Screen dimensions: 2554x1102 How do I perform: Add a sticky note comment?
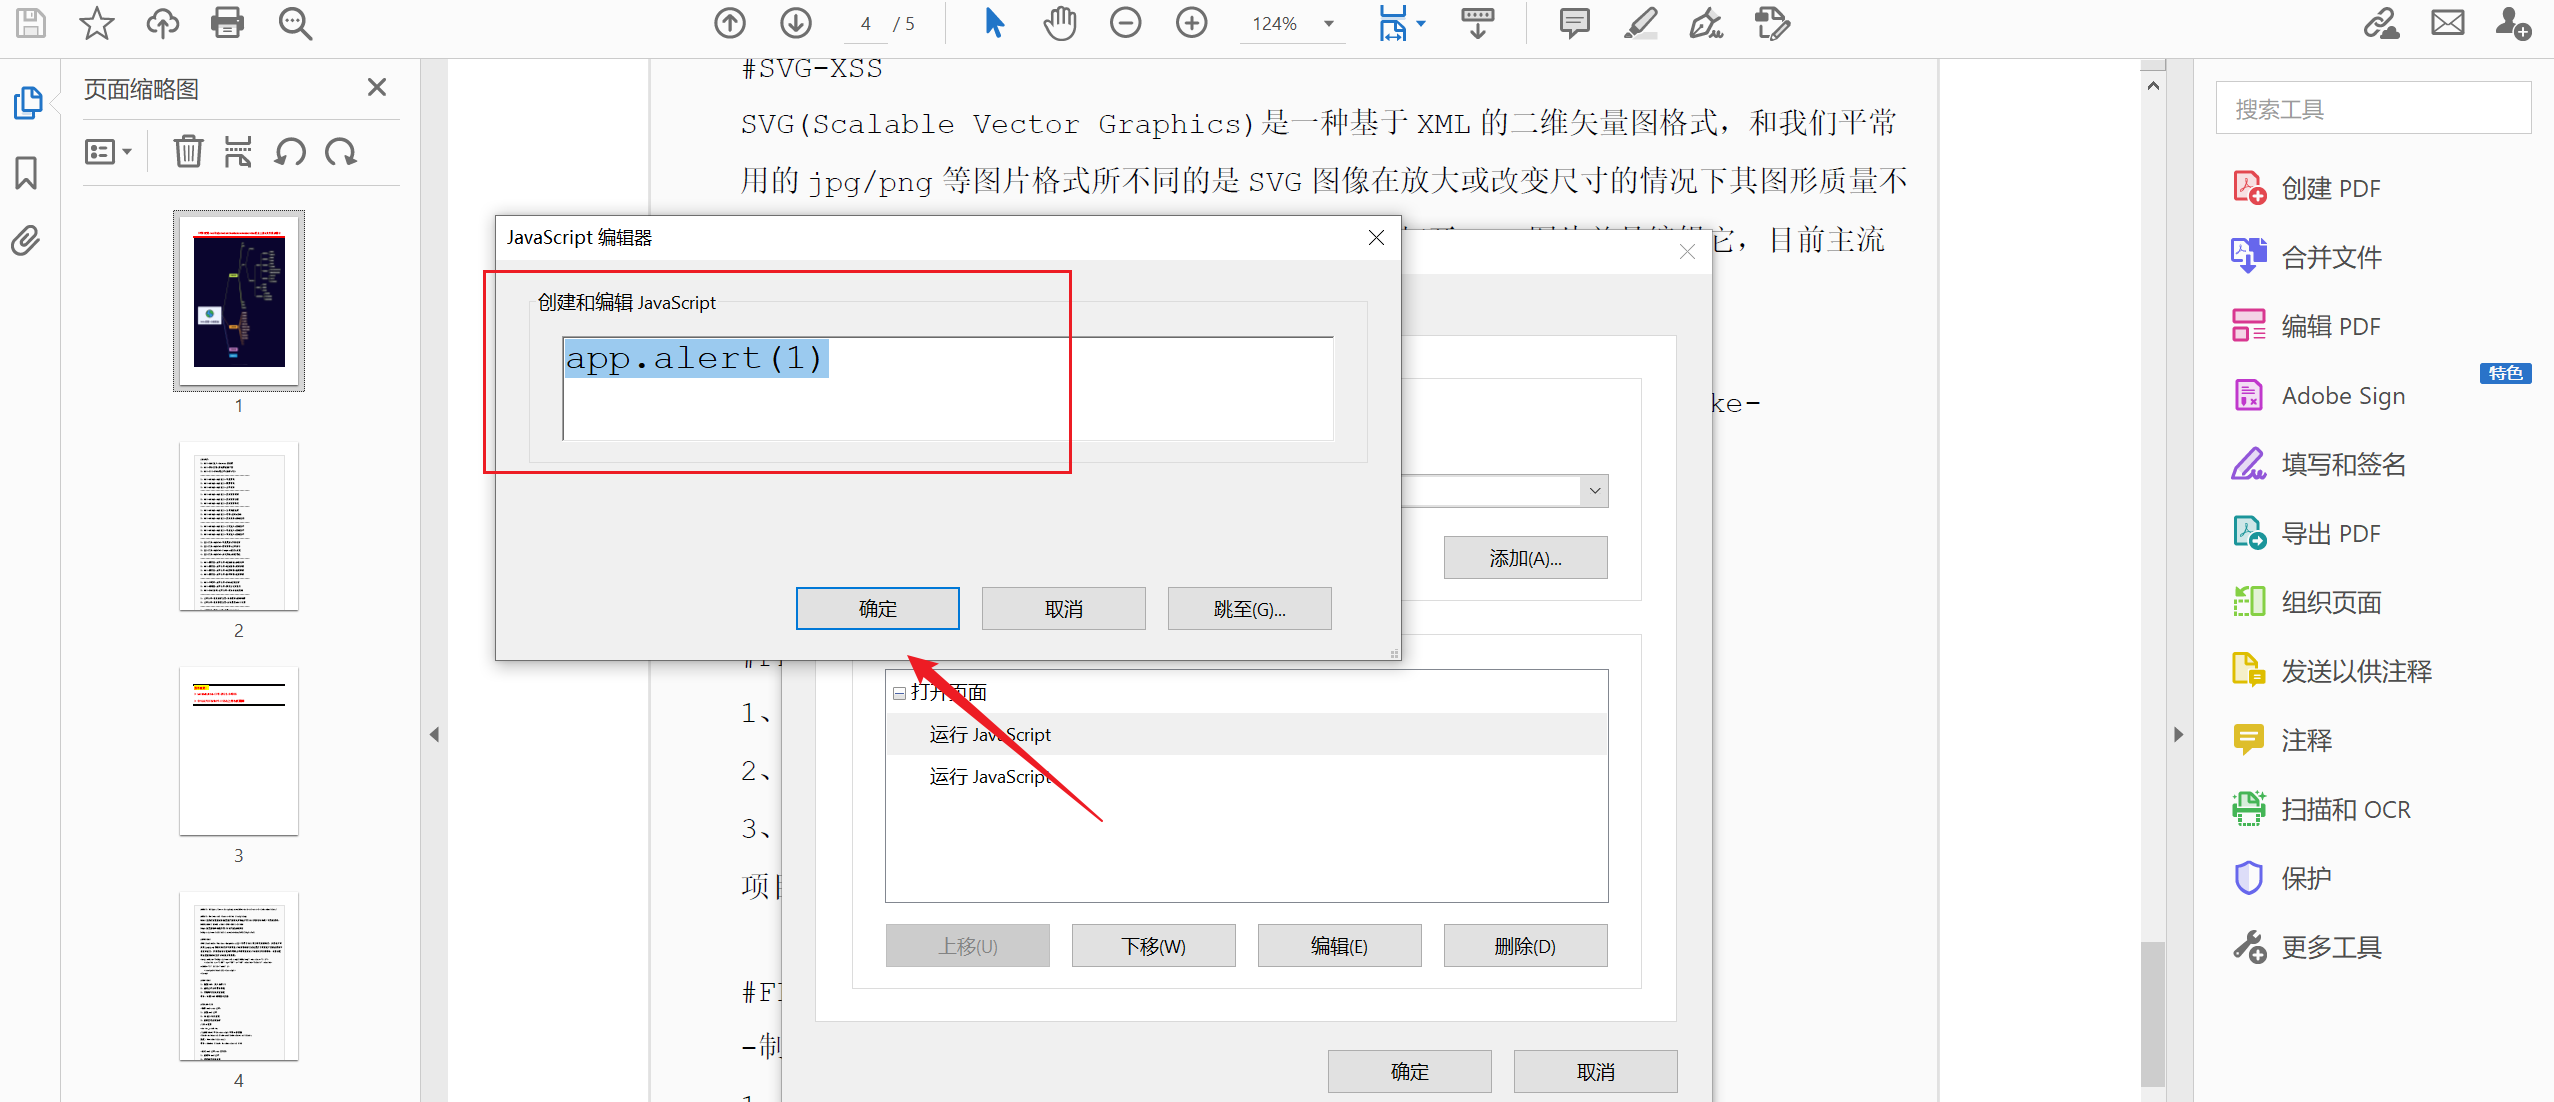[1574, 23]
